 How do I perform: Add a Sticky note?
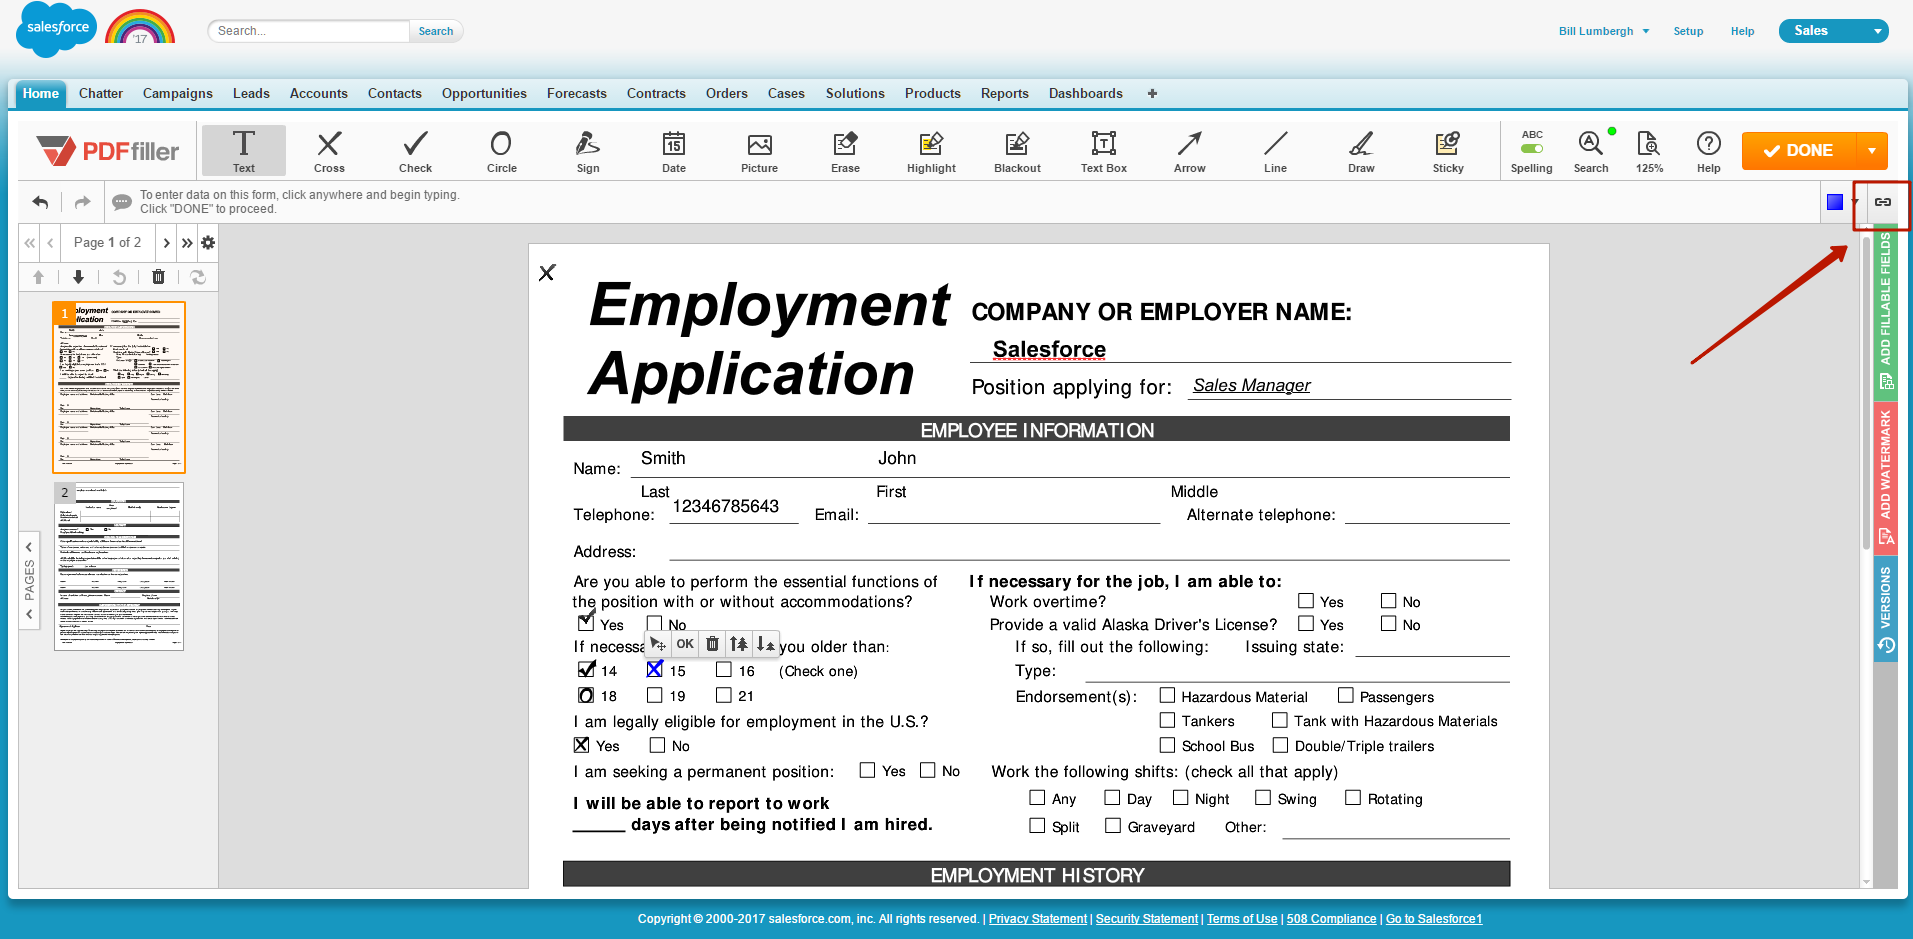point(1448,151)
